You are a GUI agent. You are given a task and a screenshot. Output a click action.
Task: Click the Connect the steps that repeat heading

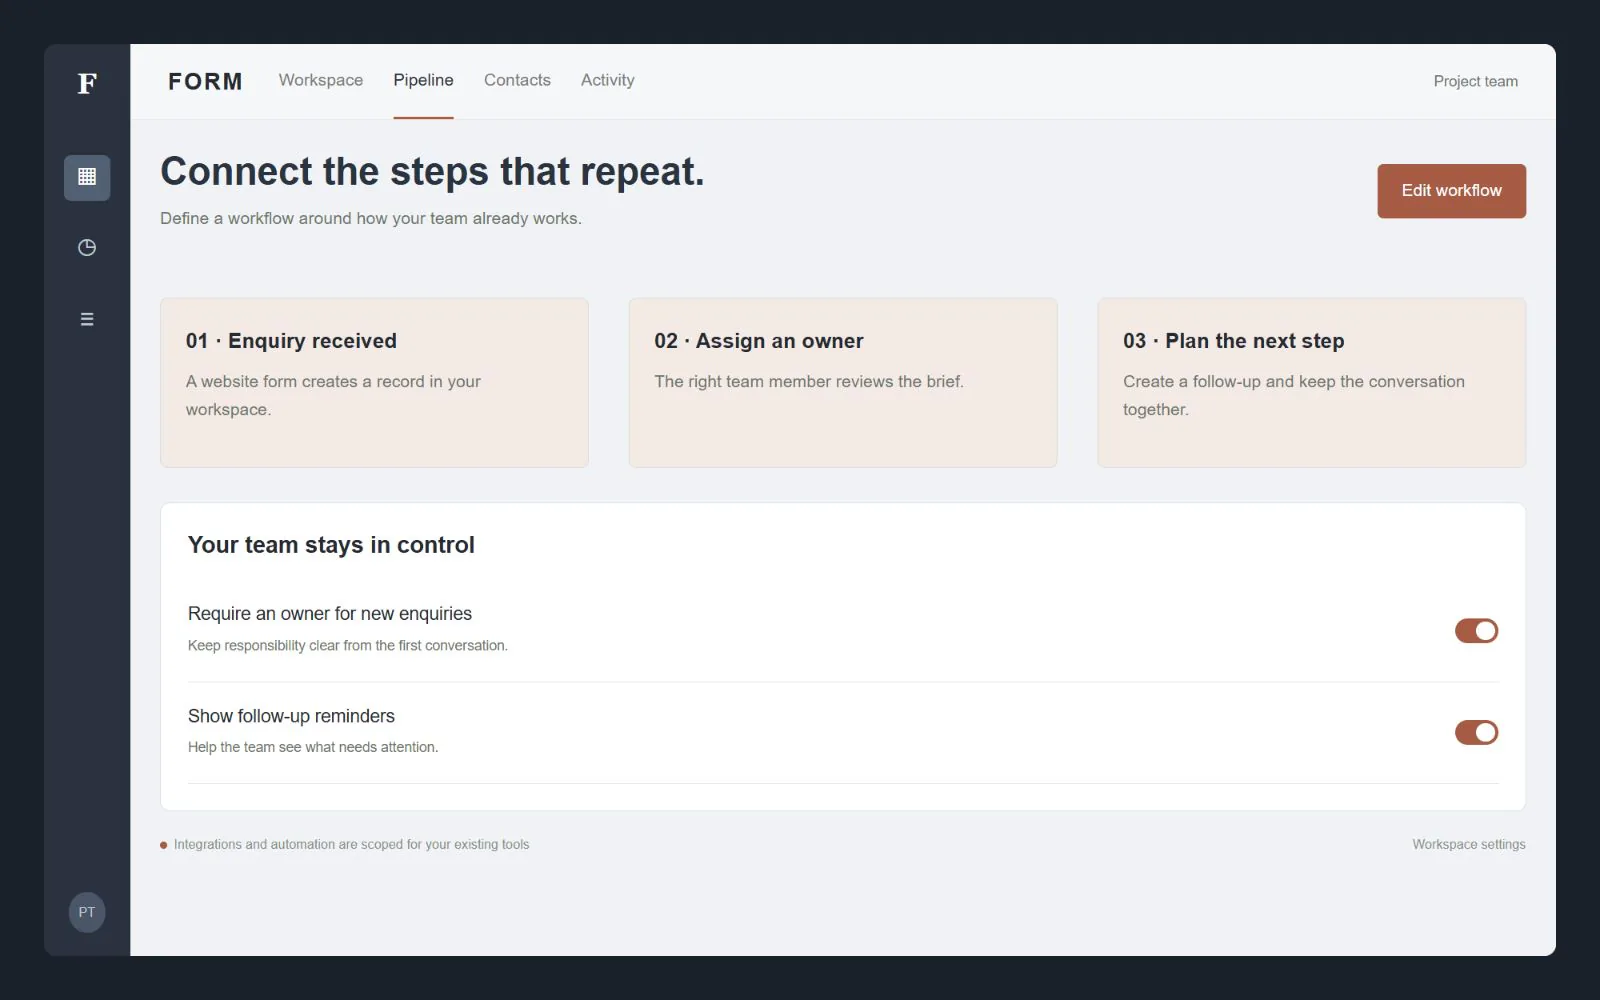pos(432,172)
